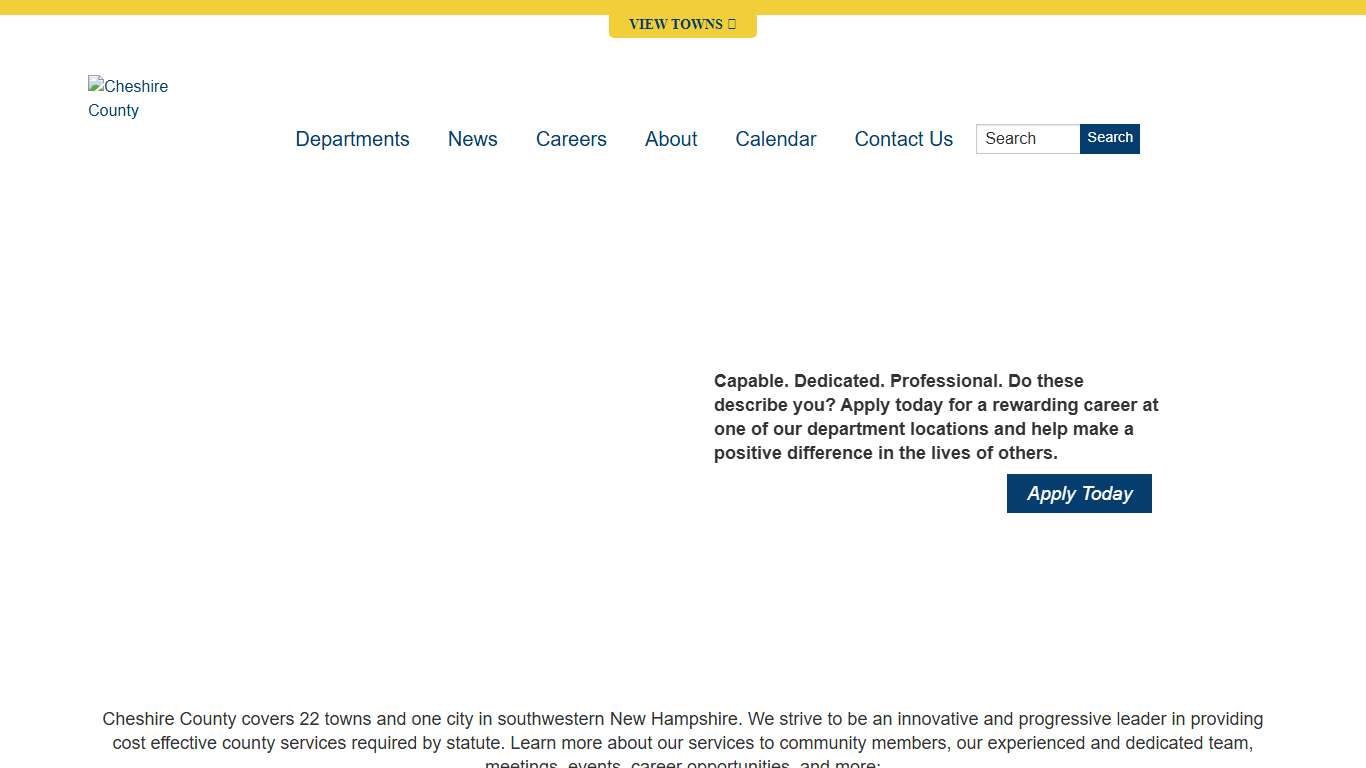
Task: Open the Calendar page
Action: tap(776, 139)
